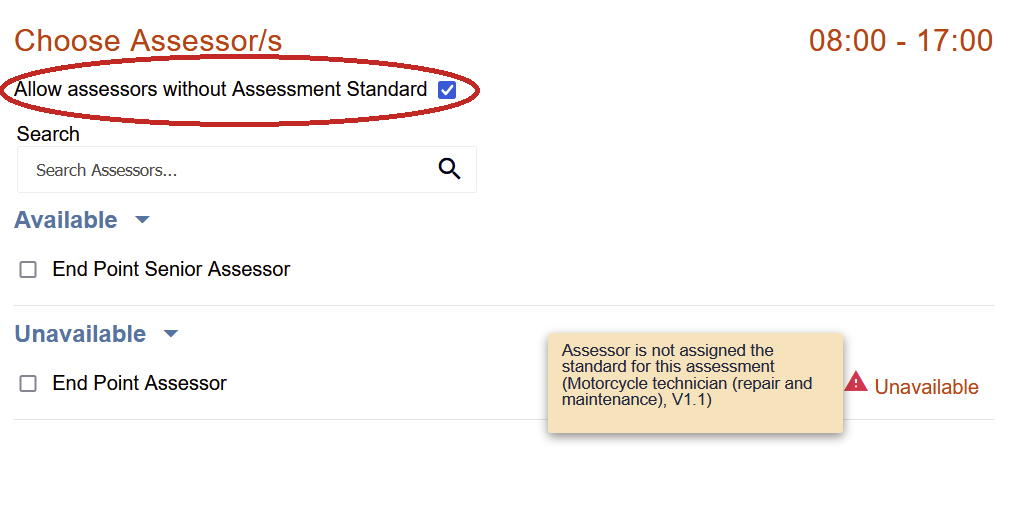Click the Search label above the field
This screenshot has width=1020, height=506.
[x=48, y=134]
